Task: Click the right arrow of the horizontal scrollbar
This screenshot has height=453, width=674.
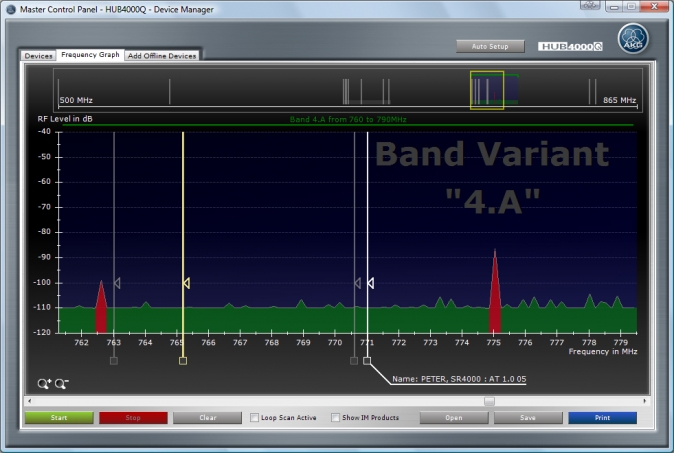Action: [644, 401]
